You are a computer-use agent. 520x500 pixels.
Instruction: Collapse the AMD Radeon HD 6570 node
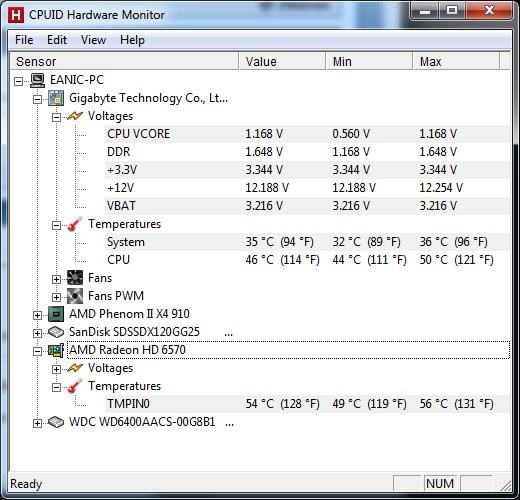coord(37,351)
